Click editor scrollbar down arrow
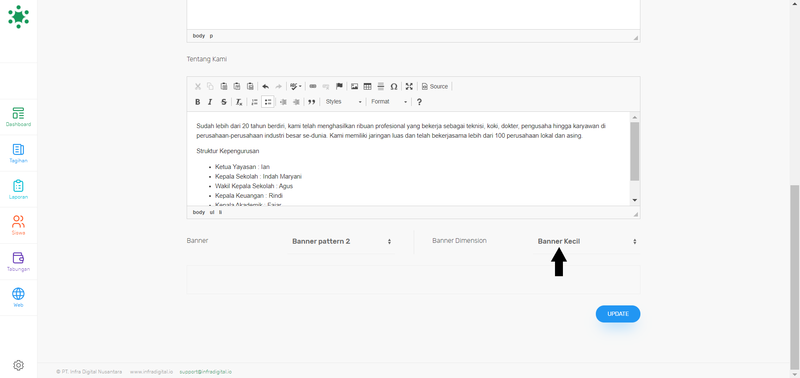 pyautogui.click(x=635, y=200)
